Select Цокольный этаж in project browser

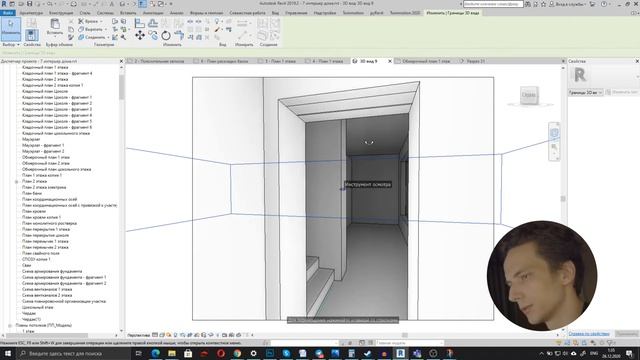pyautogui.click(x=38, y=307)
